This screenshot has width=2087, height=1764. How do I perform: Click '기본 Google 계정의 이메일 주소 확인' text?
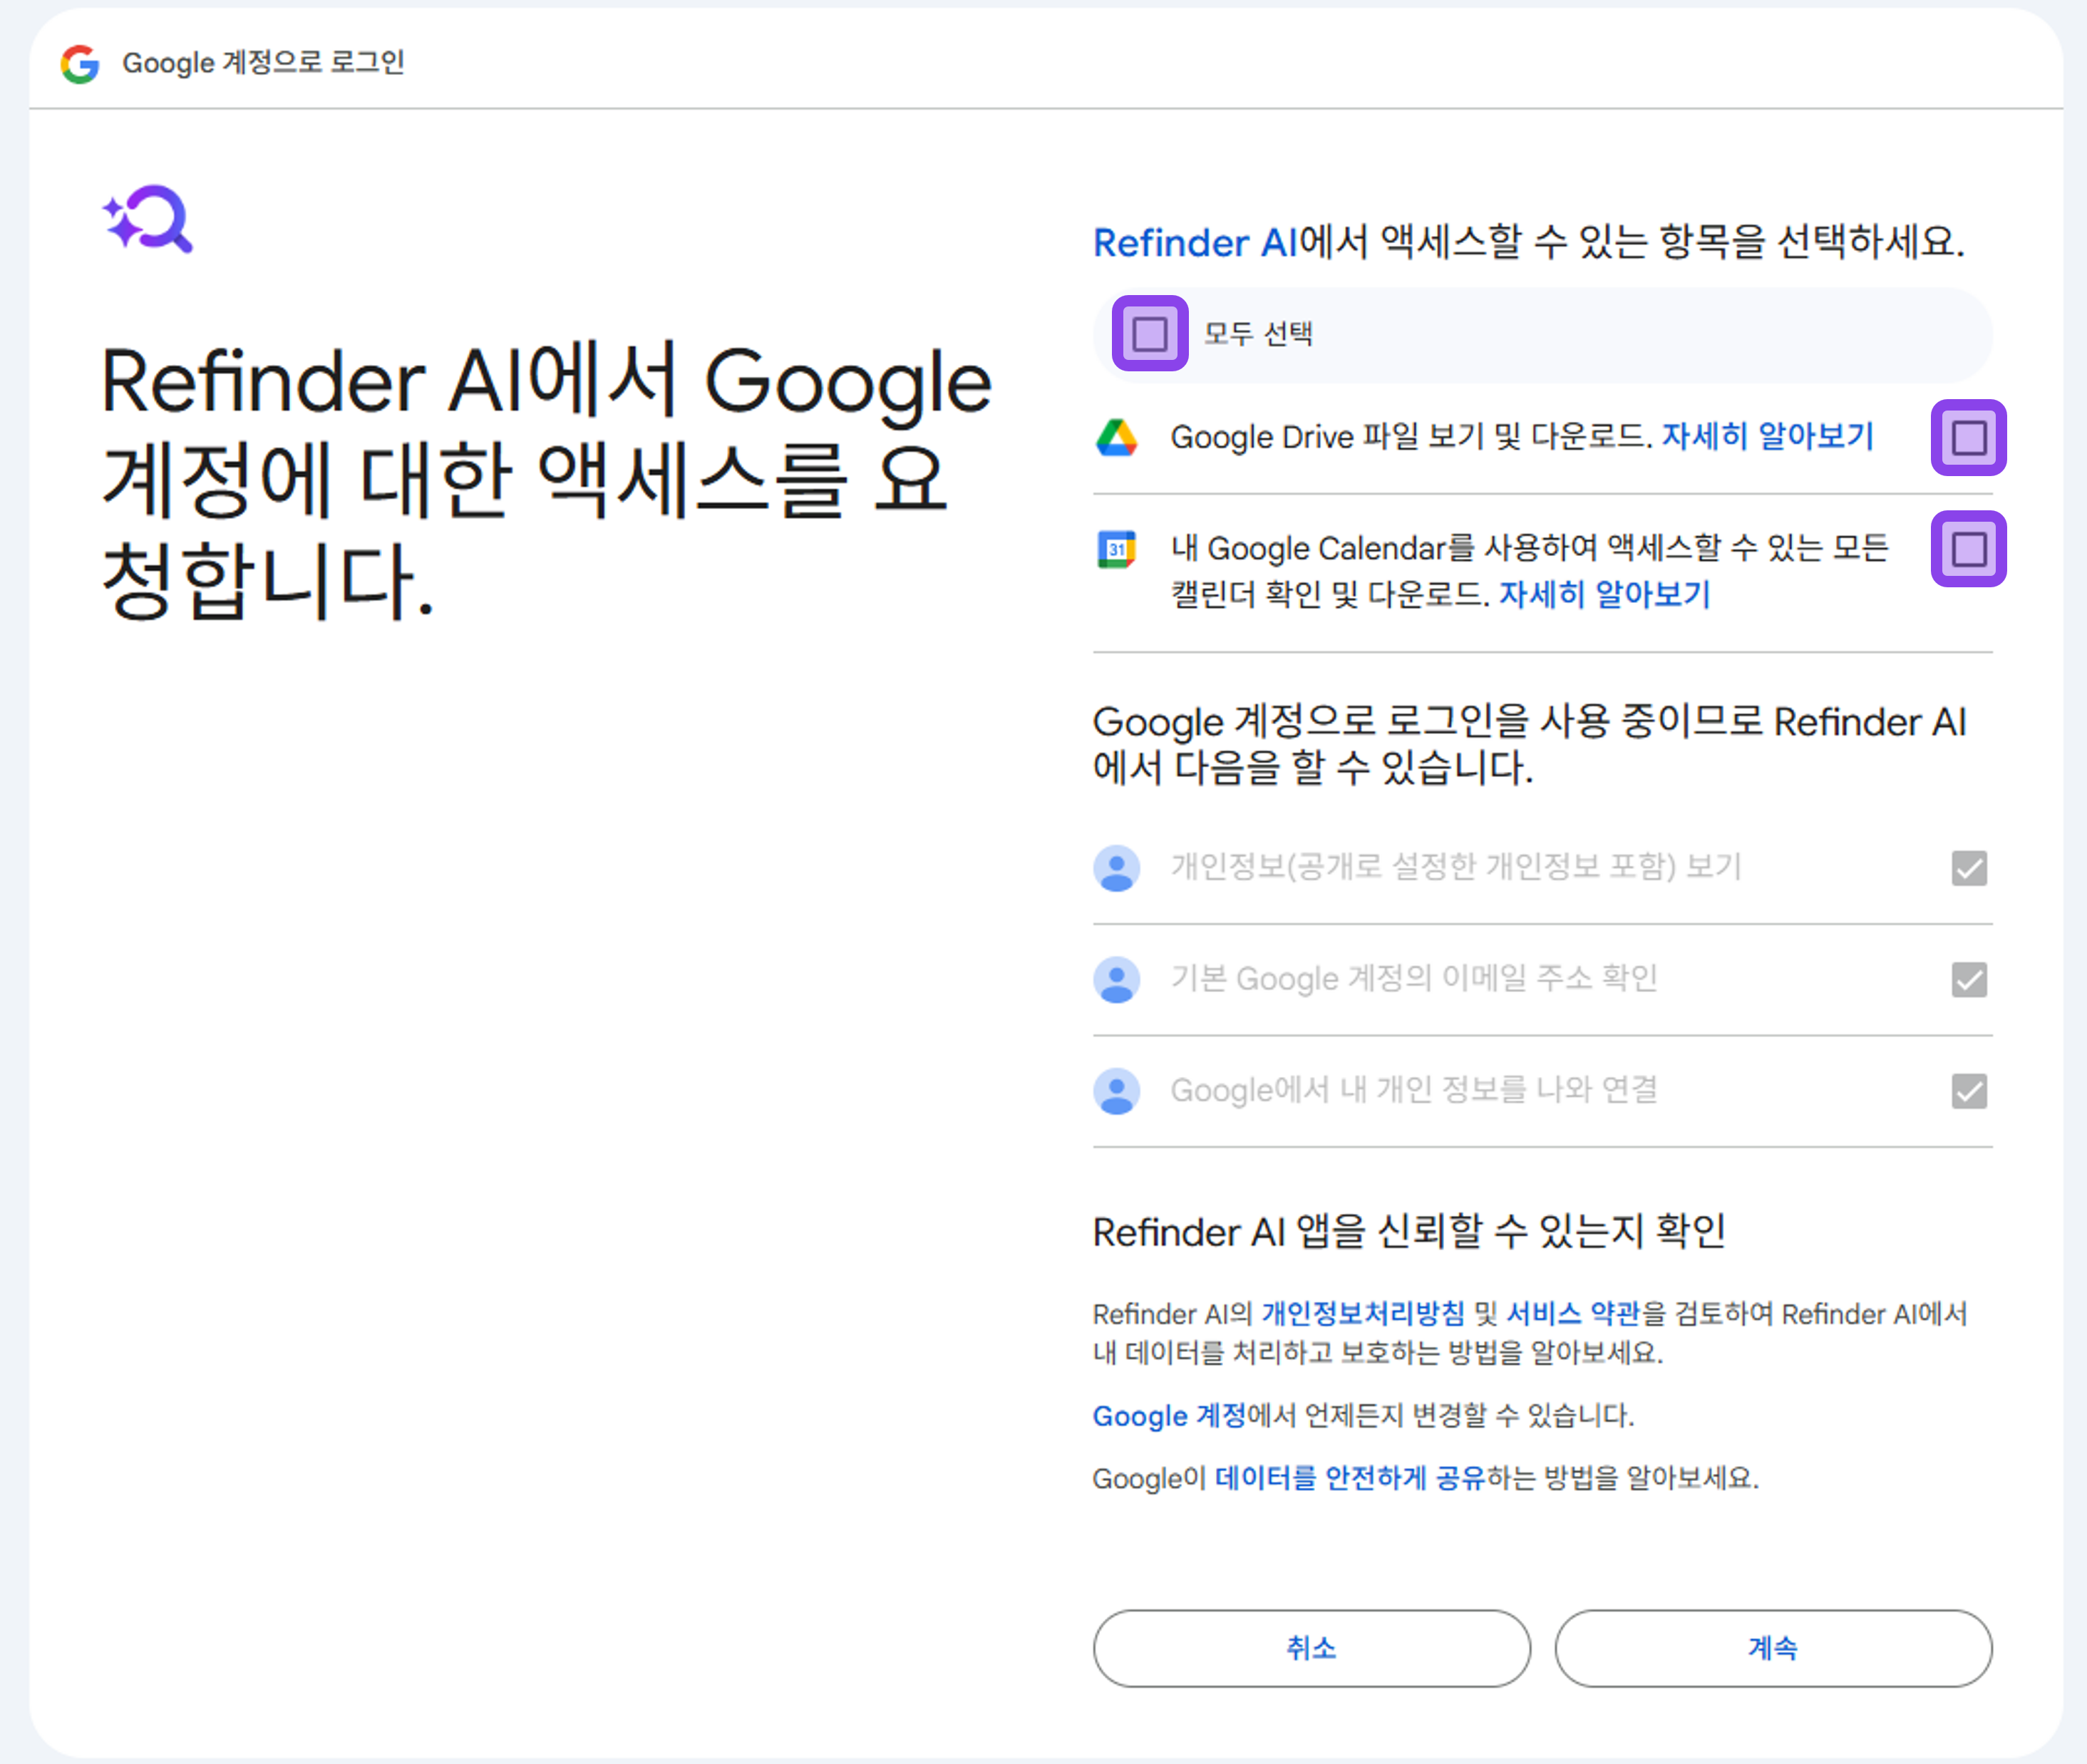1414,978
